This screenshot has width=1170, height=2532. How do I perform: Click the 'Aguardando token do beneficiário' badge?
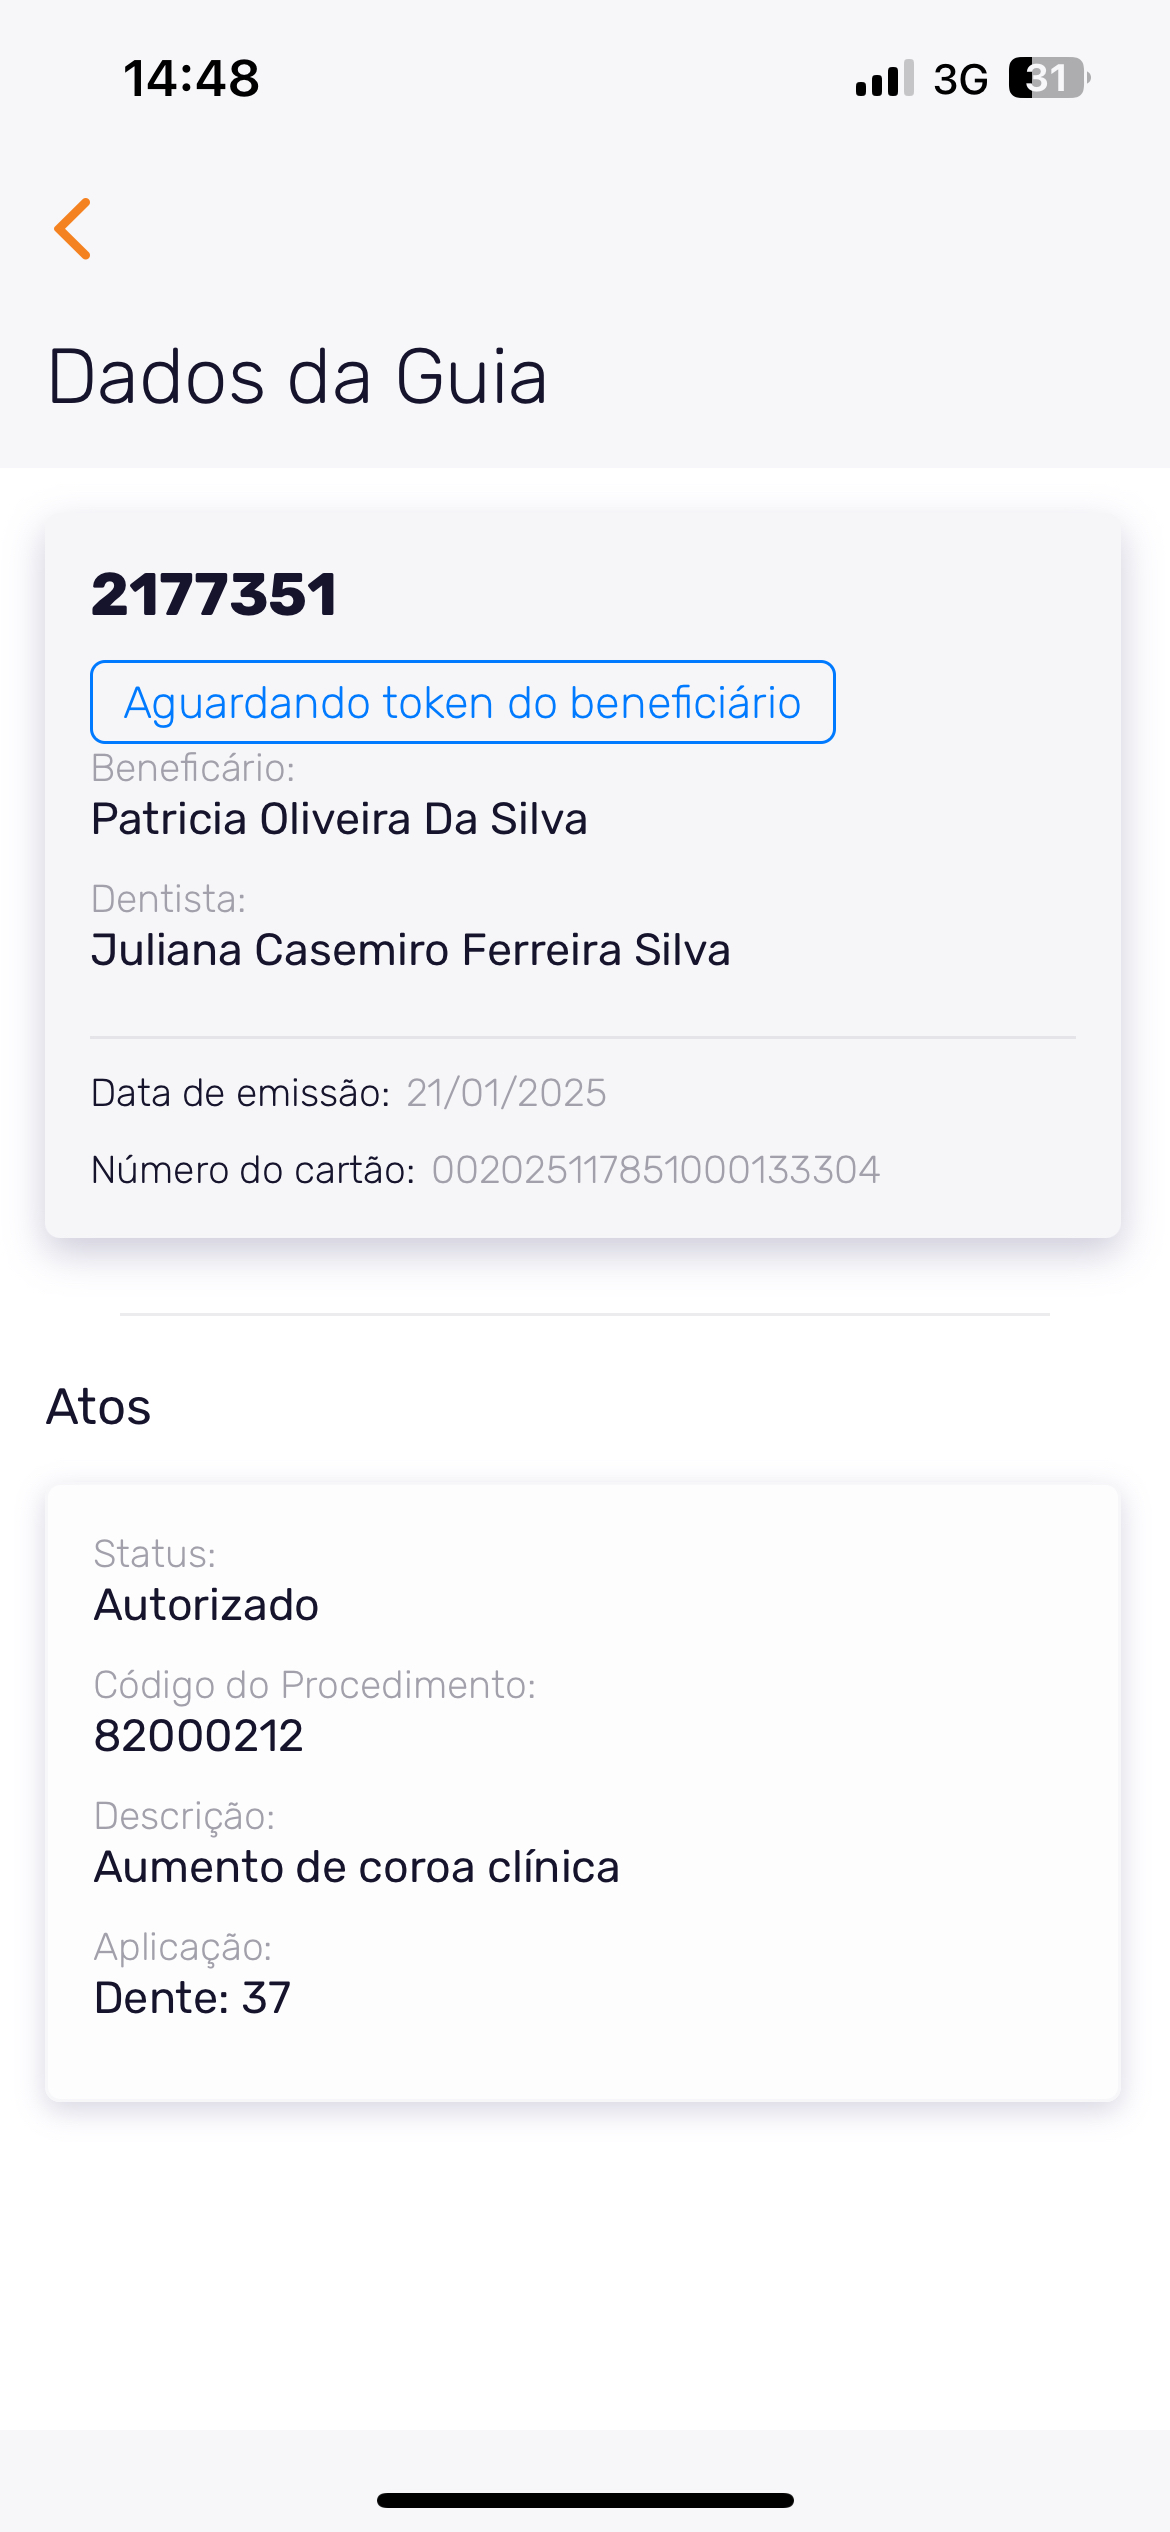(x=462, y=702)
